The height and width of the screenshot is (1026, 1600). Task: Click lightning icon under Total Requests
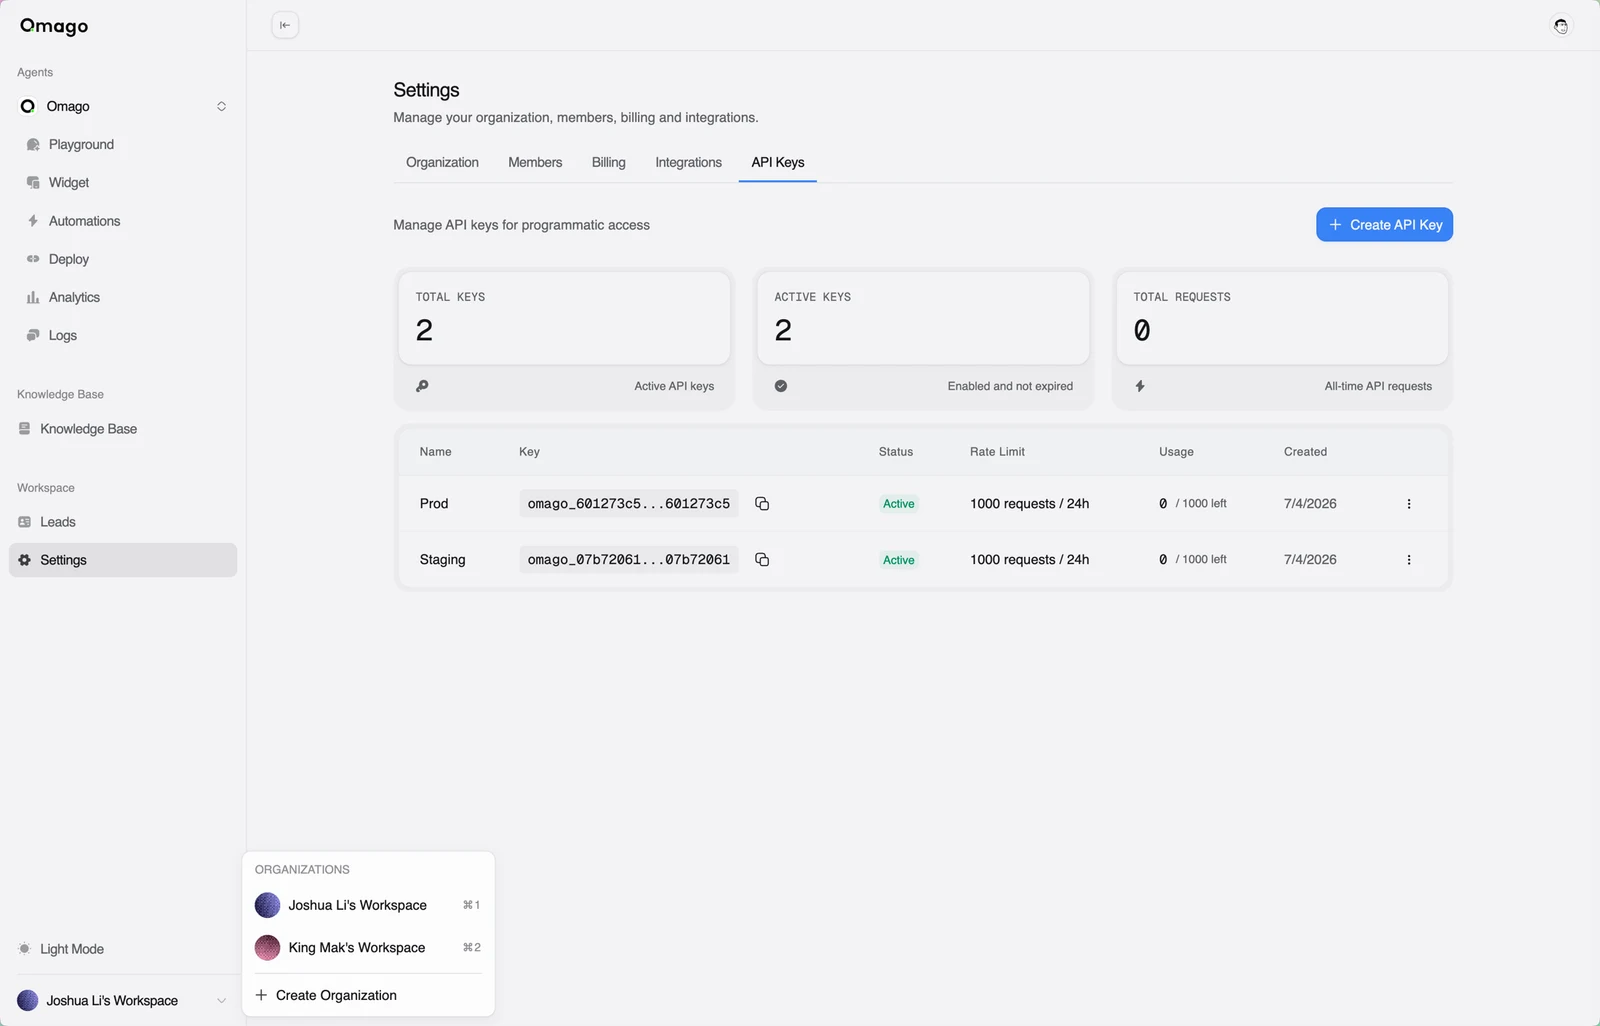pos(1140,386)
